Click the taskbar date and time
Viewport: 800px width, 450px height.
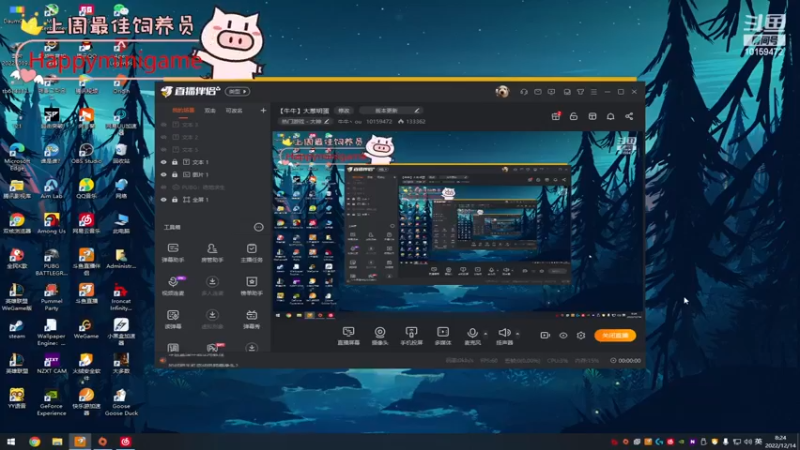780,442
